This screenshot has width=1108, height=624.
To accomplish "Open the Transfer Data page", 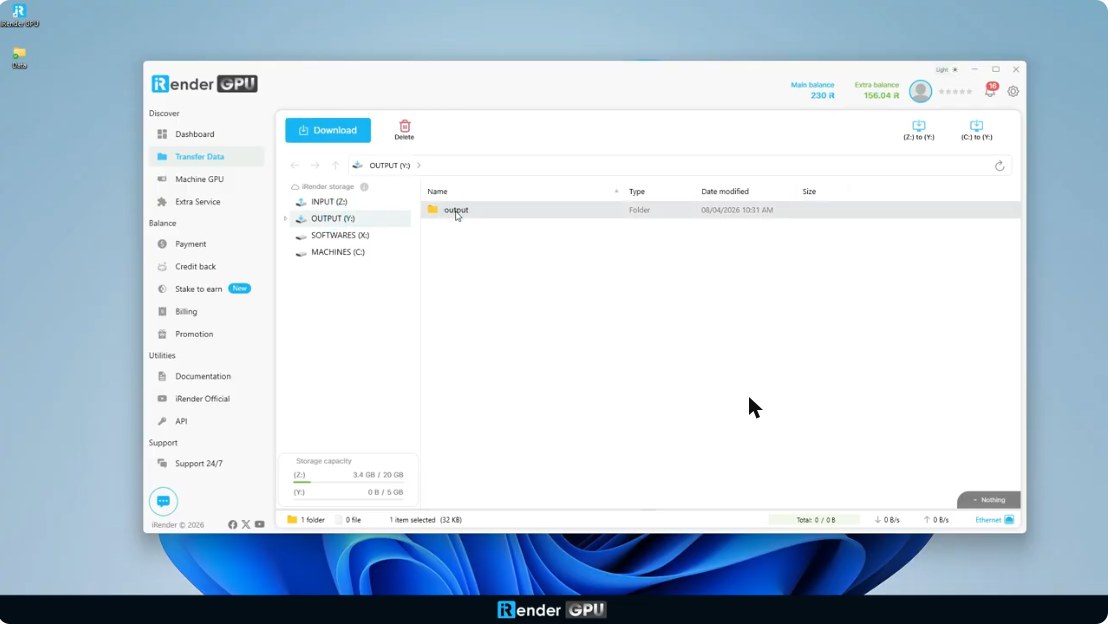I will pos(206,156).
